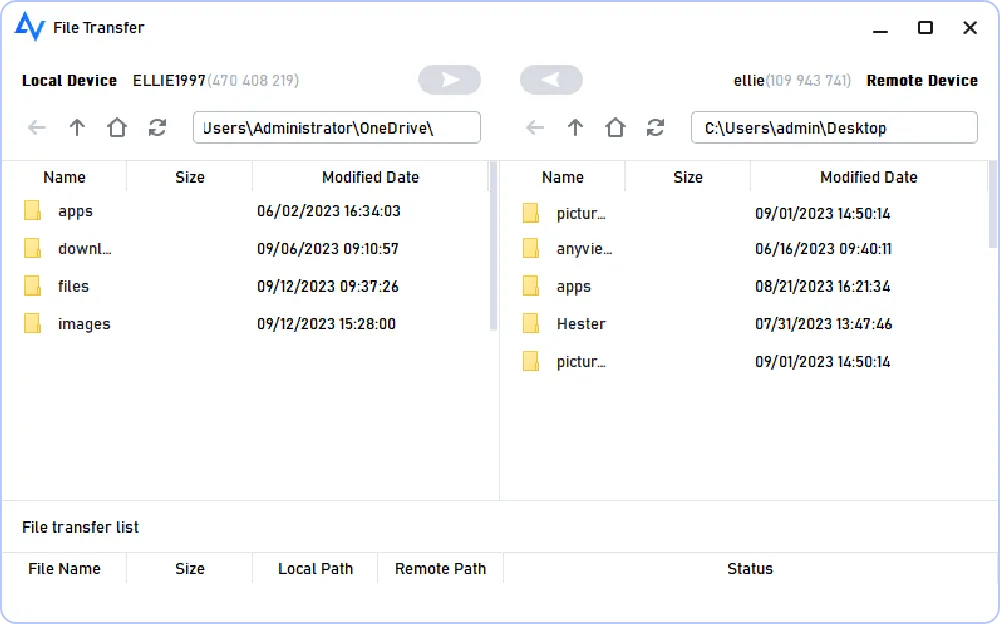Go up one folder on remote device
Viewport: 1000px width, 624px height.
point(575,127)
